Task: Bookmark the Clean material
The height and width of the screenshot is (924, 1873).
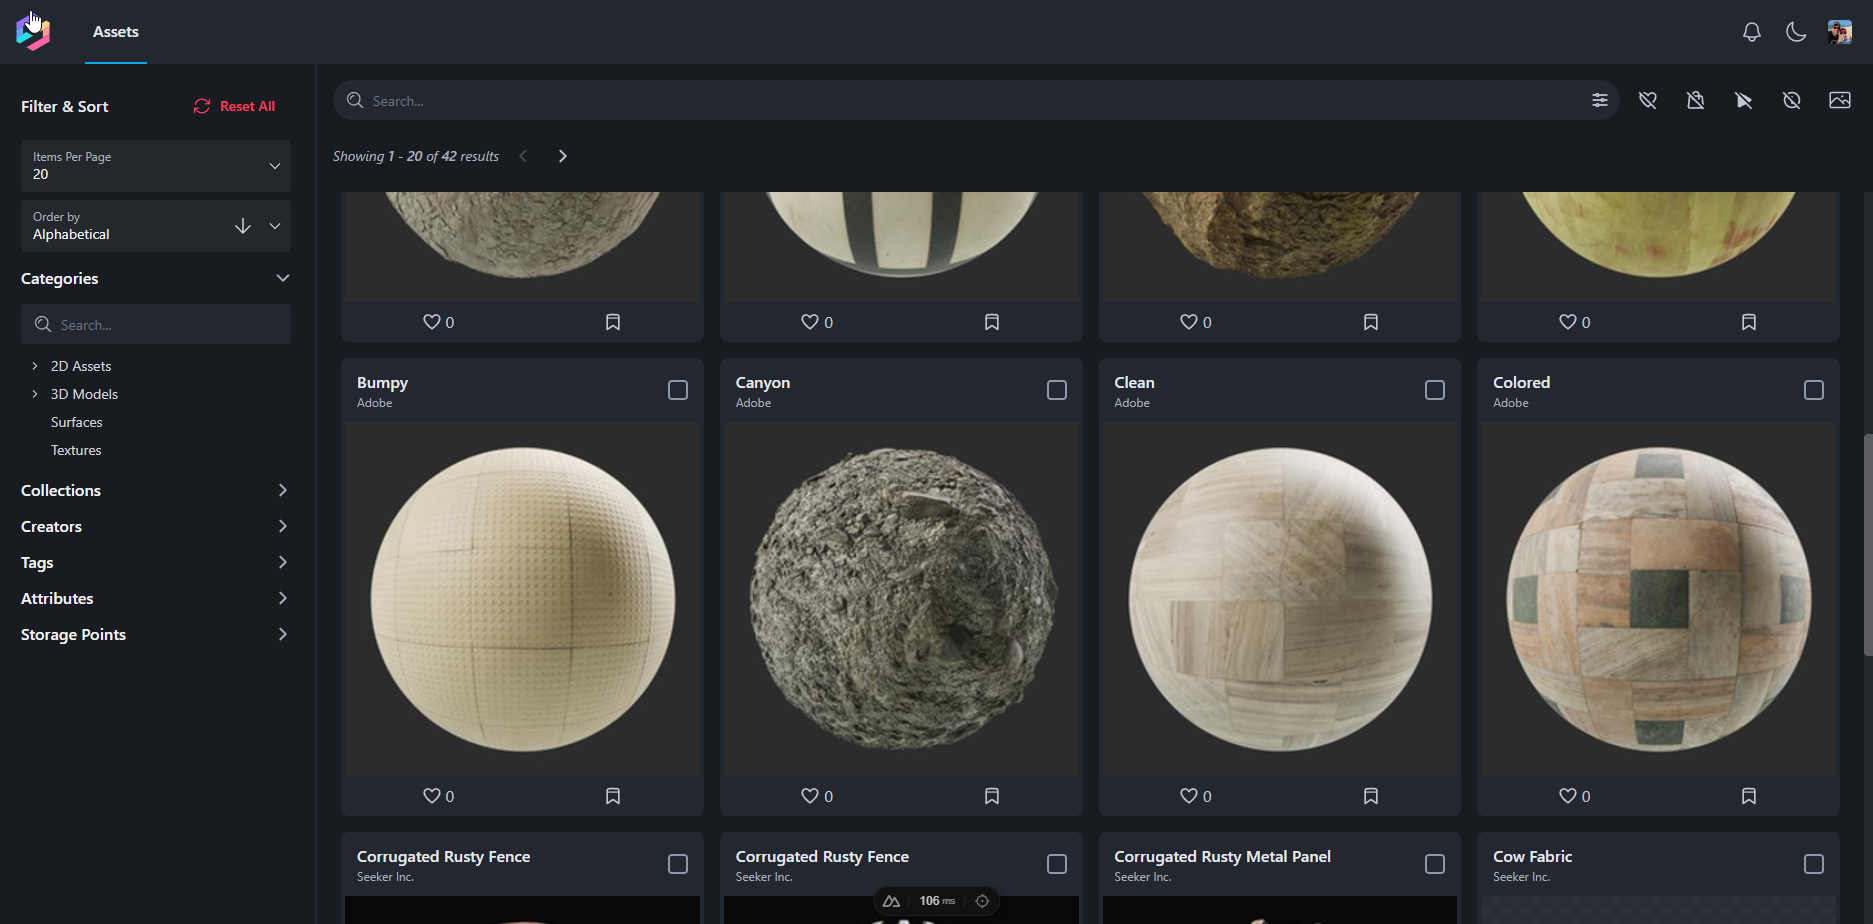Action: [1370, 796]
